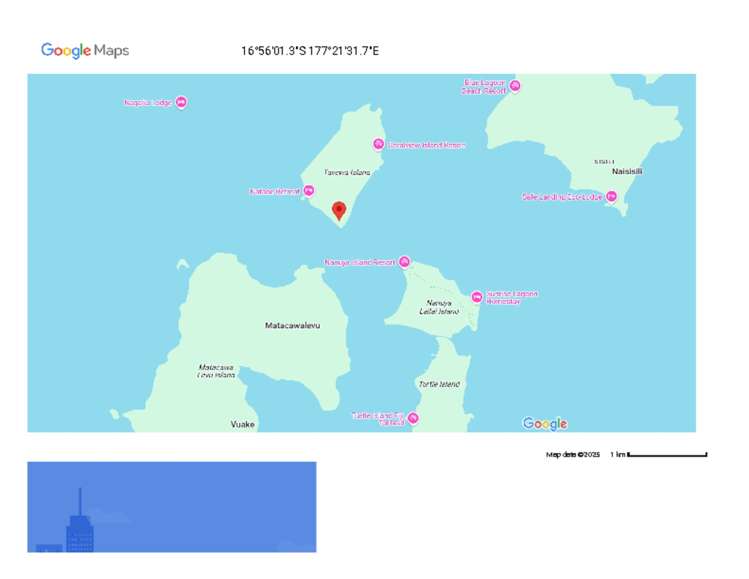Image resolution: width=749 pixels, height=579 pixels.
Task: Select the Matacawa Levu Island italic label
Action: 216,371
